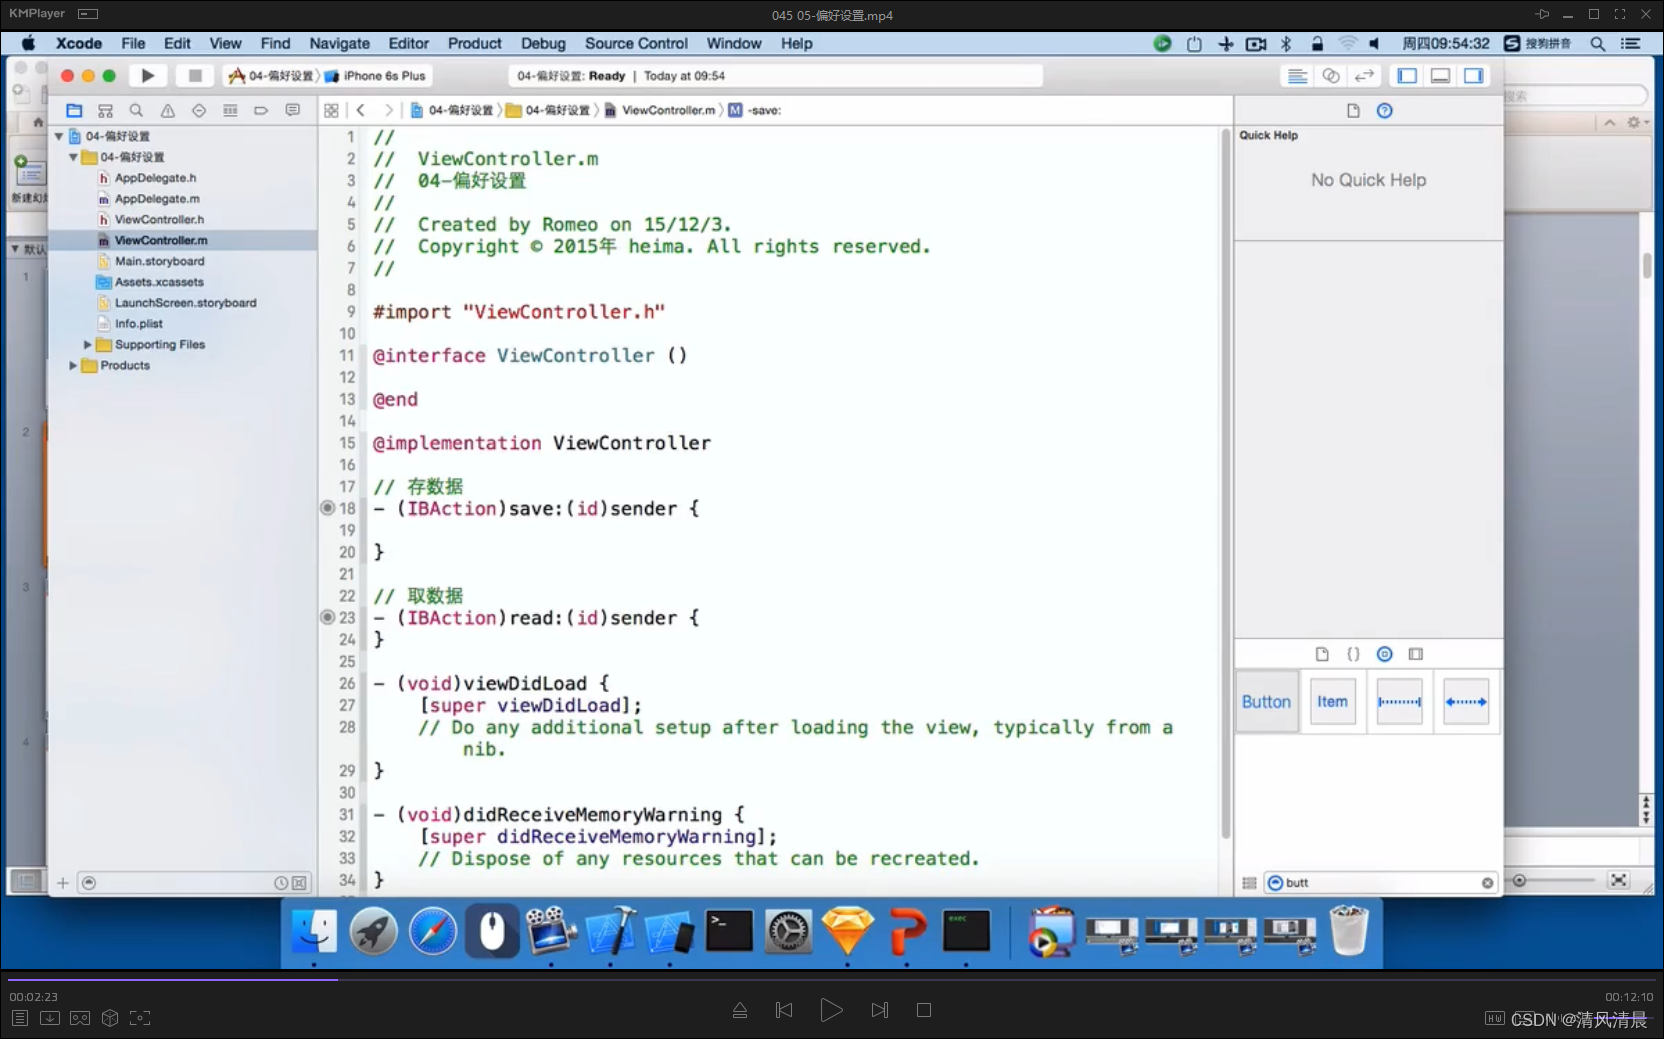Open LaunchScreen.storyboard file
Image resolution: width=1664 pixels, height=1039 pixels.
[x=185, y=303]
